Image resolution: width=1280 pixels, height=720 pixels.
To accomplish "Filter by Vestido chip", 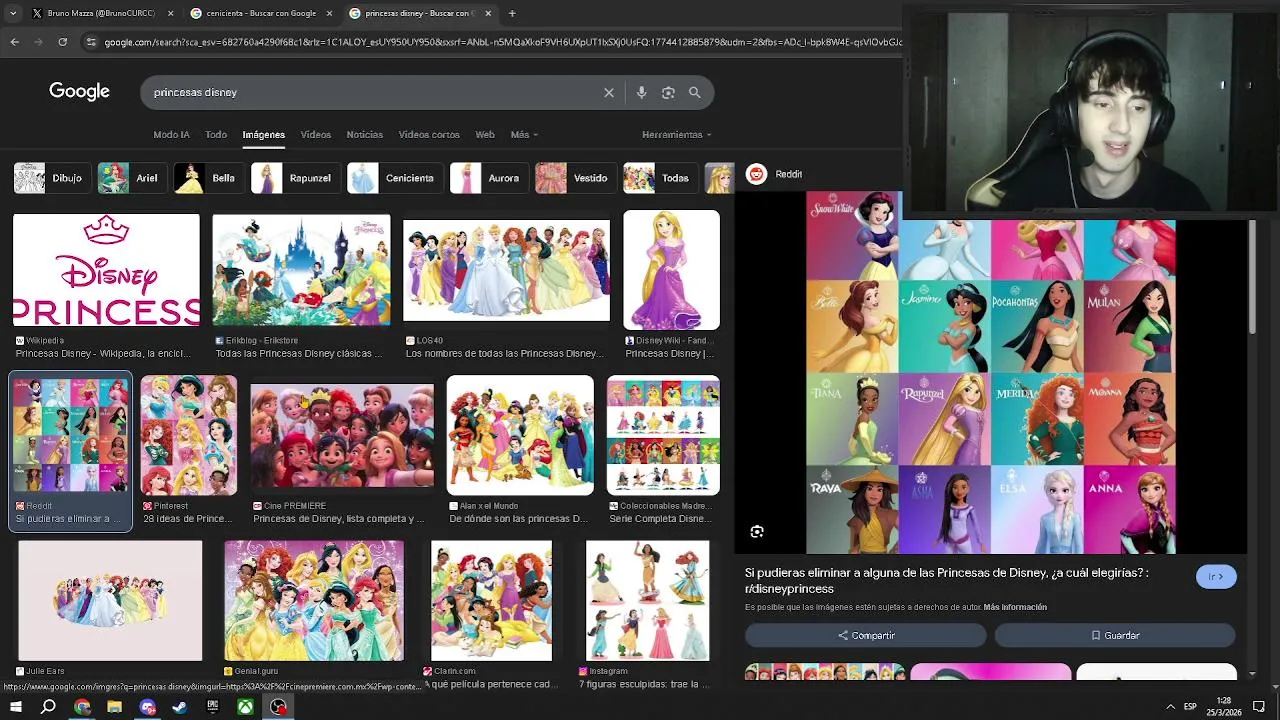I will point(575,178).
